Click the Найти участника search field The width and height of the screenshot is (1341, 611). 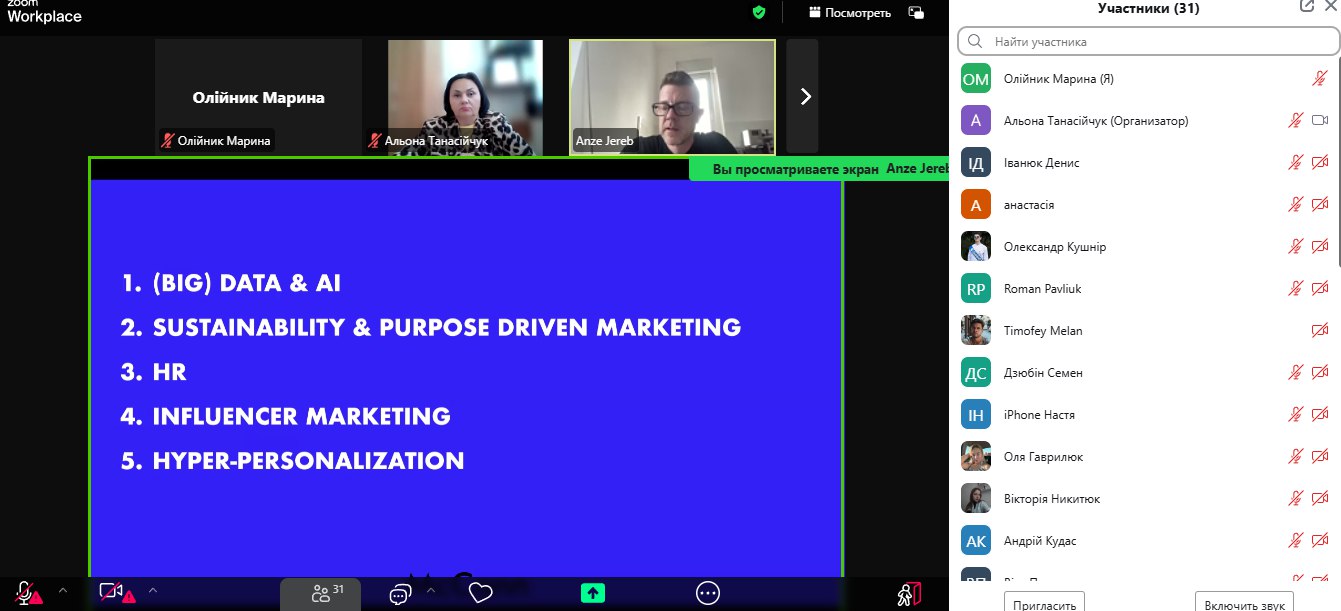1148,42
